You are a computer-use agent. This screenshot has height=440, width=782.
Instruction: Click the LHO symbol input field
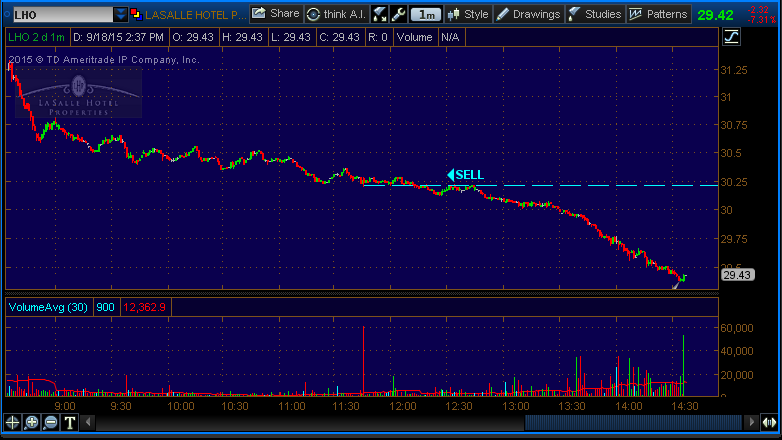click(x=58, y=15)
